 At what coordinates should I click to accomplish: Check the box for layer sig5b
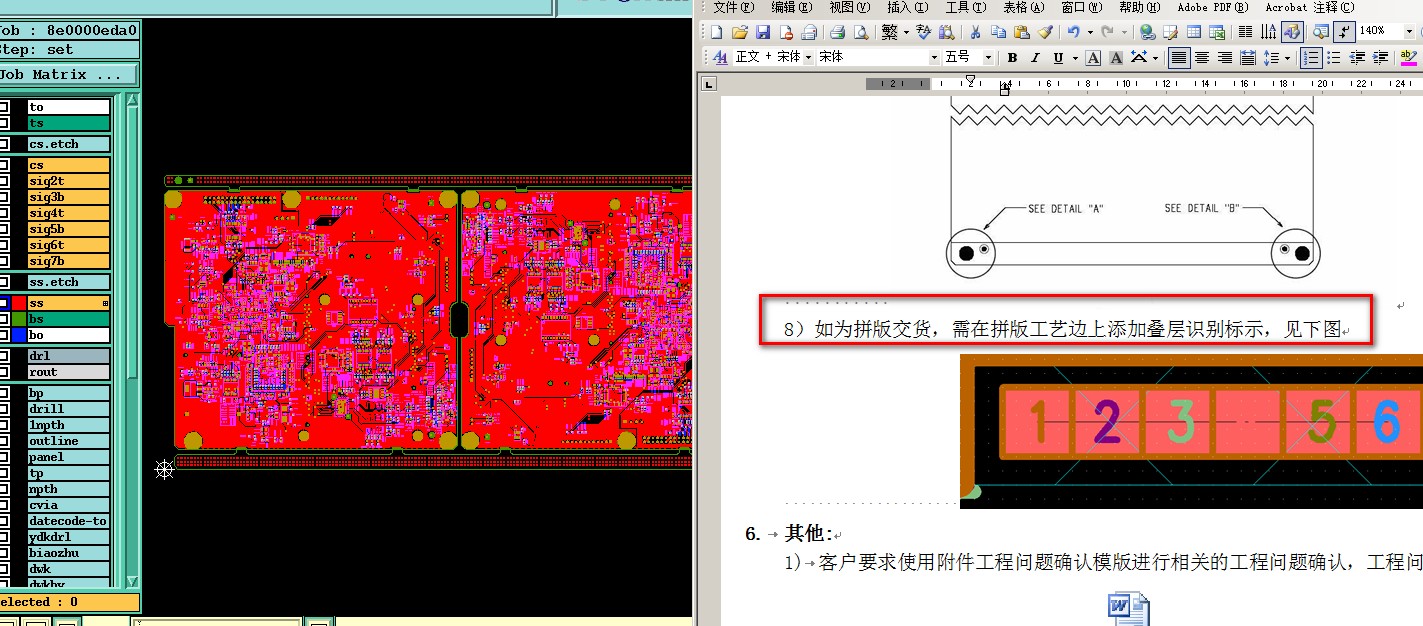pos(4,229)
